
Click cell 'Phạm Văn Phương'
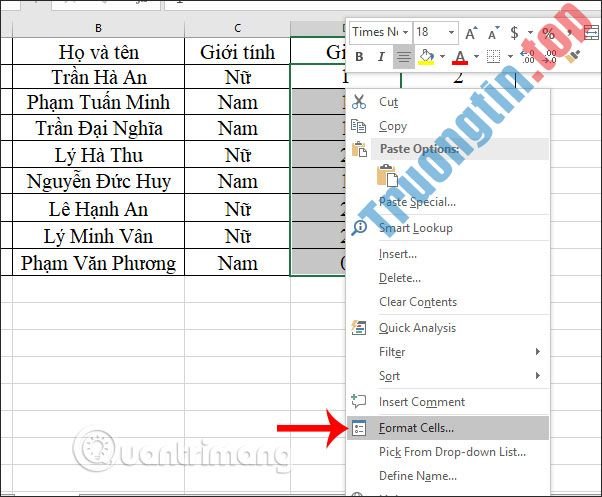98,263
